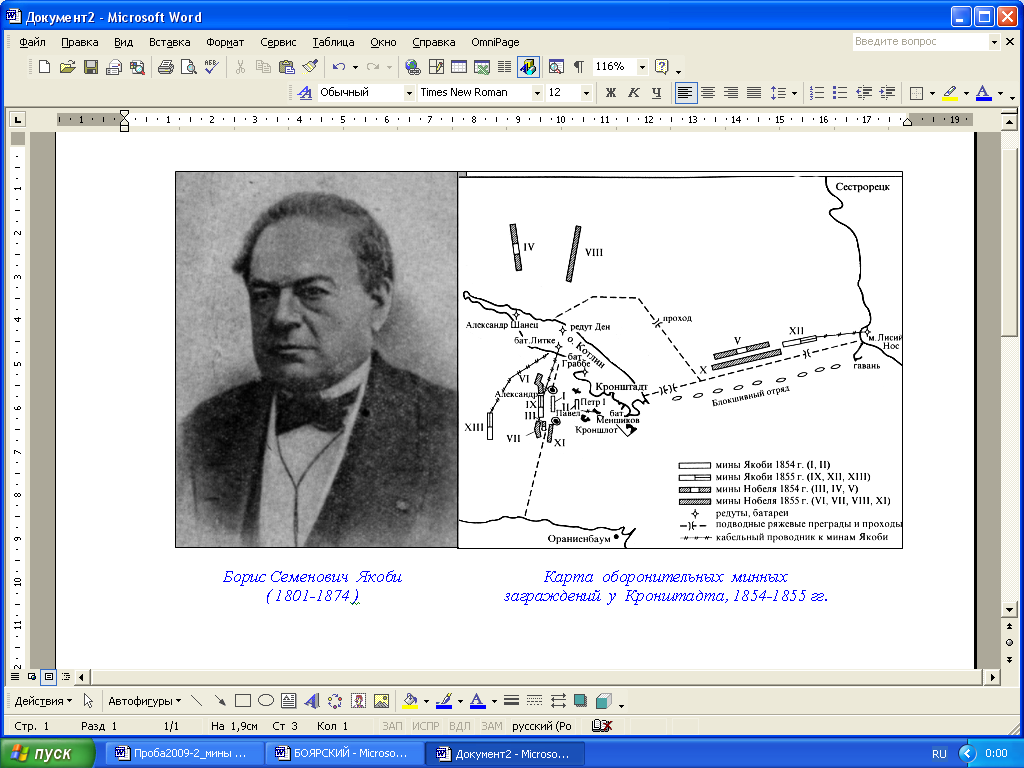This screenshot has width=1024, height=768.
Task: Open Microsoft Word Help
Action: [x=662, y=67]
